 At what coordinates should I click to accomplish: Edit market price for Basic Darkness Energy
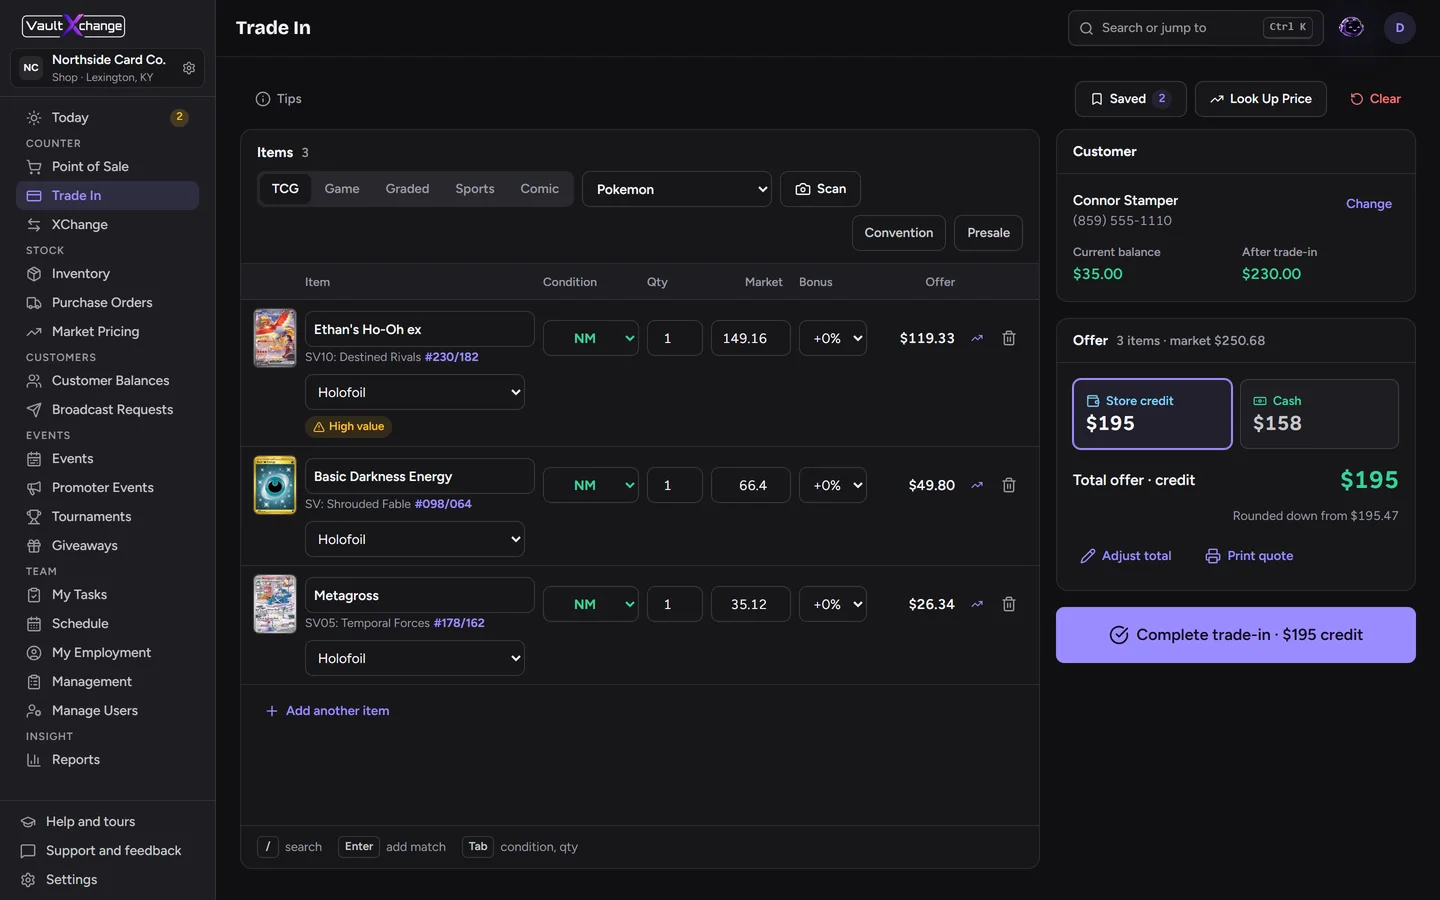click(751, 485)
